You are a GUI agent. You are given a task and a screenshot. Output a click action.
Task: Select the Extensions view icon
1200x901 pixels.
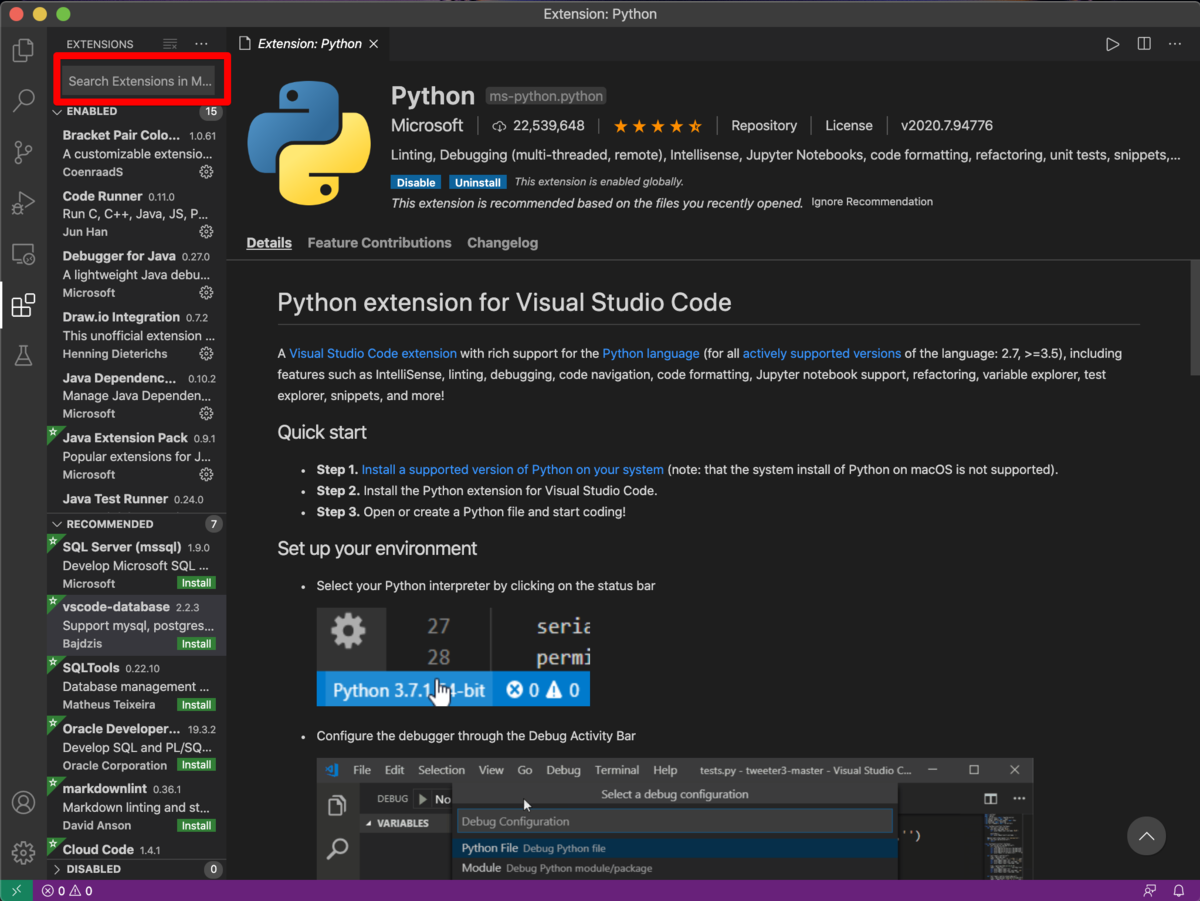click(23, 305)
